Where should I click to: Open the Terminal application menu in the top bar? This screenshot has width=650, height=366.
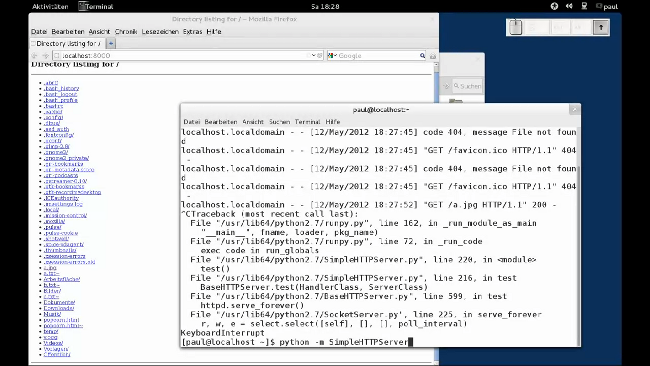point(96,7)
